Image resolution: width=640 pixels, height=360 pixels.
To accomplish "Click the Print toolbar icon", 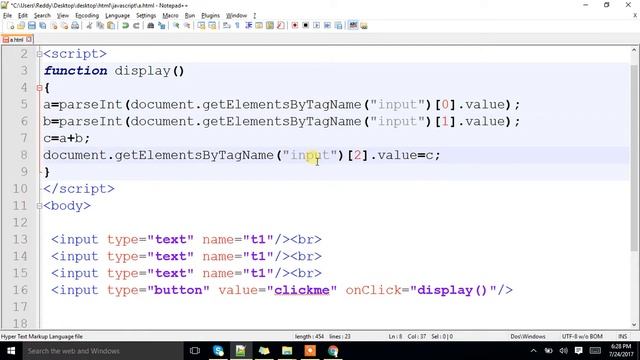I will (75, 26).
